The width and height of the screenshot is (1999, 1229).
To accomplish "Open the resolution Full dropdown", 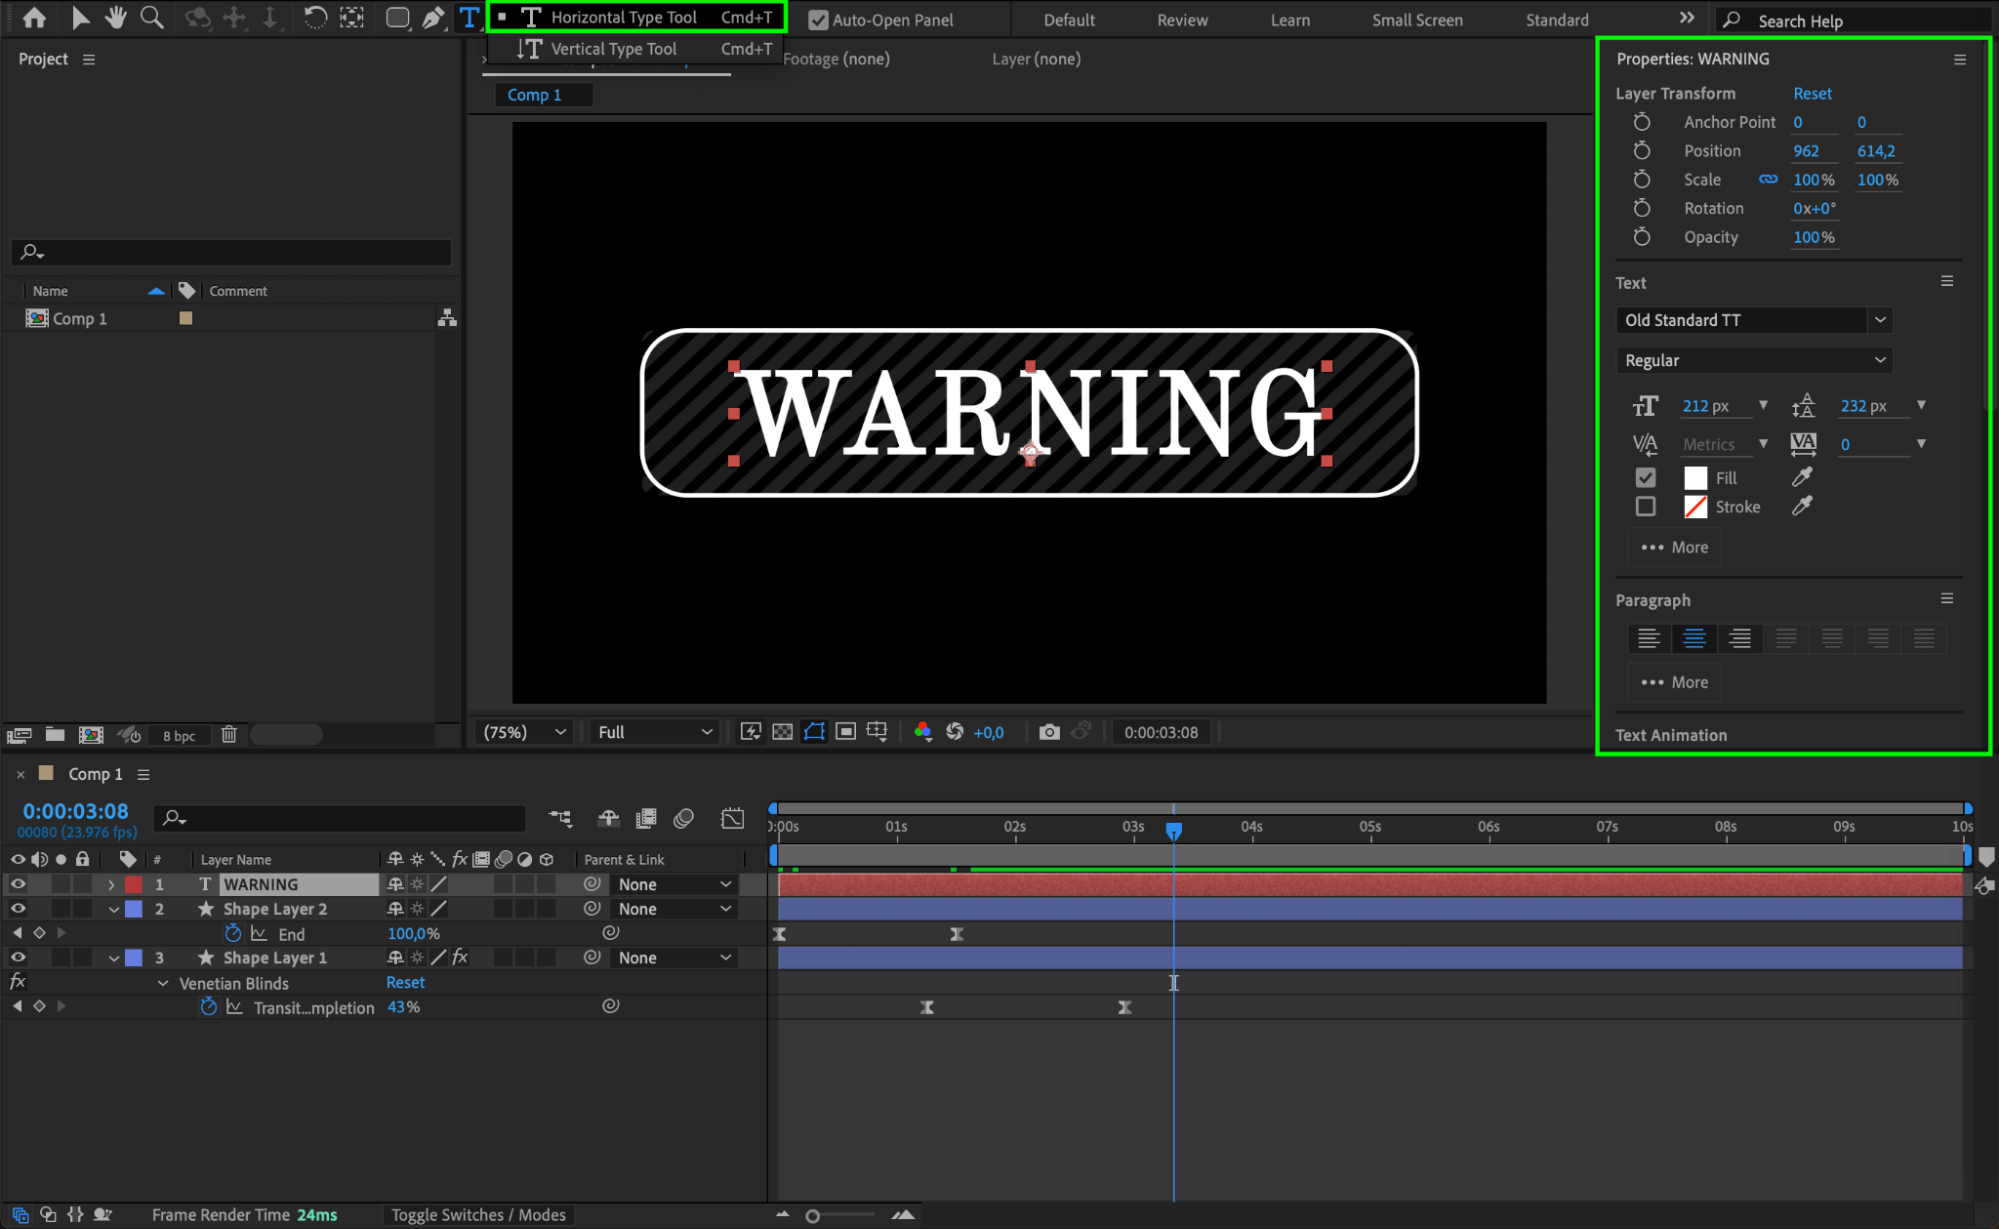I will click(x=655, y=732).
